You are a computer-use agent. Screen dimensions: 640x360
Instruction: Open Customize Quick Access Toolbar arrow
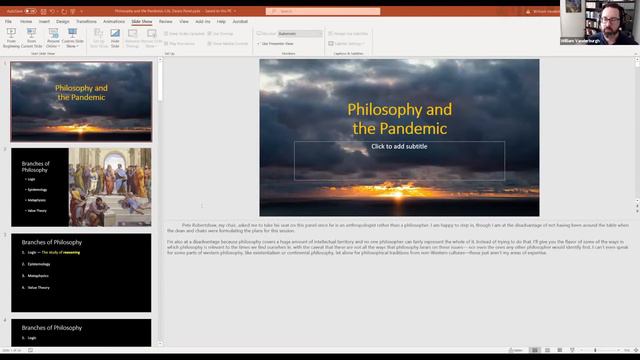[82, 11]
